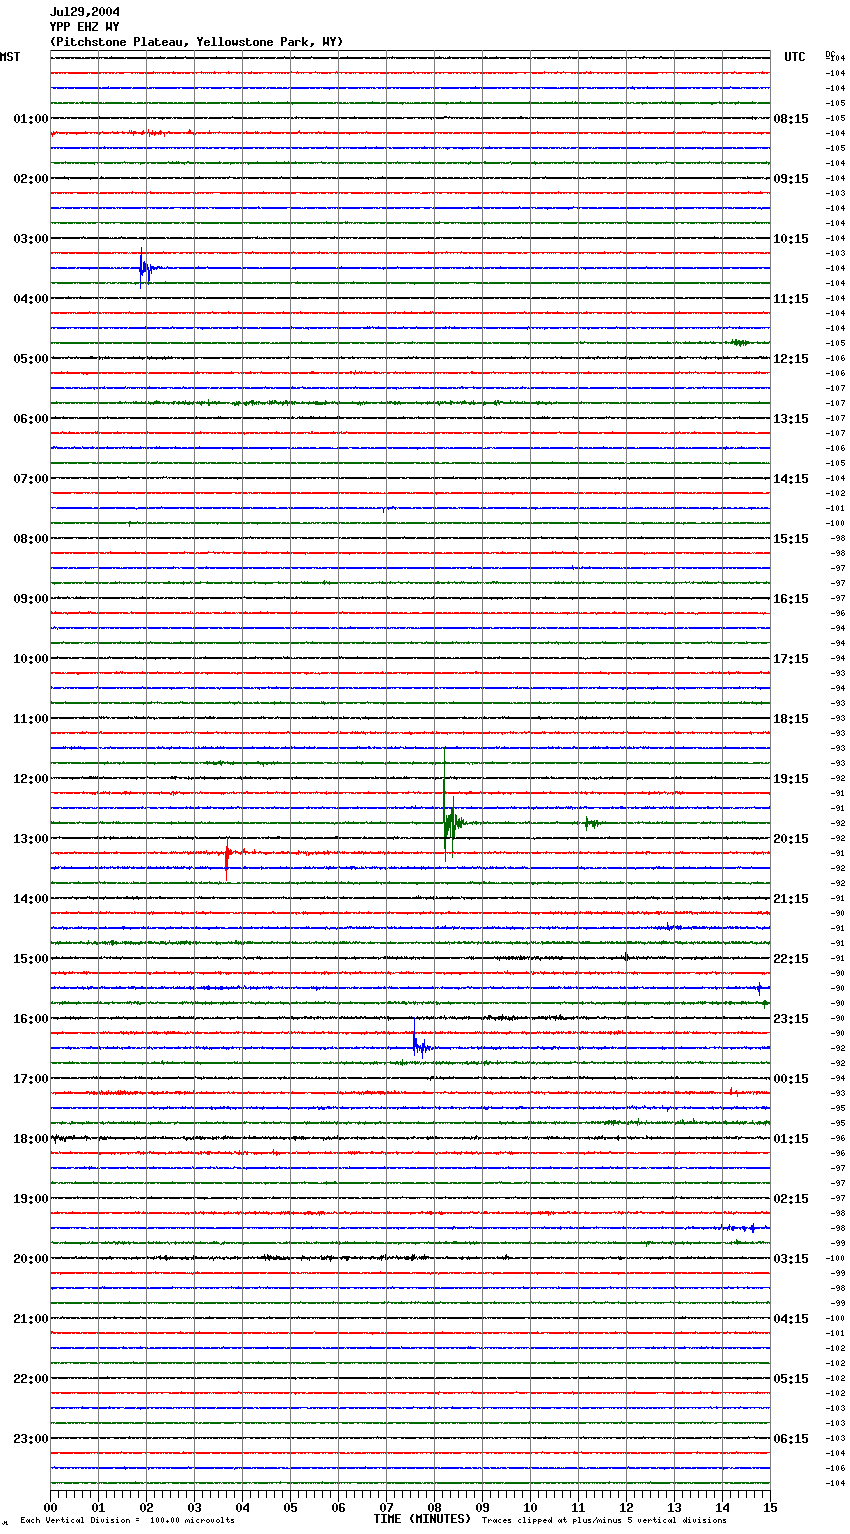Select the 22:00 MST time label
Screen dimensions: 850x1534
[31, 1379]
